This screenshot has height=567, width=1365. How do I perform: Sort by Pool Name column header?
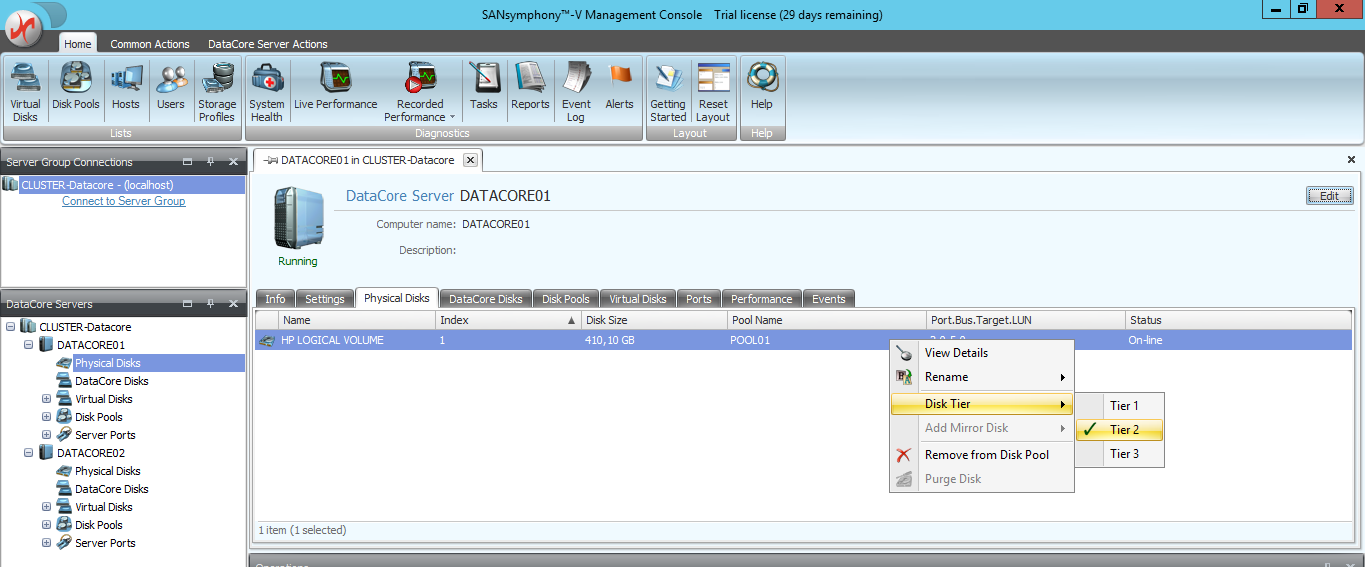[827, 320]
